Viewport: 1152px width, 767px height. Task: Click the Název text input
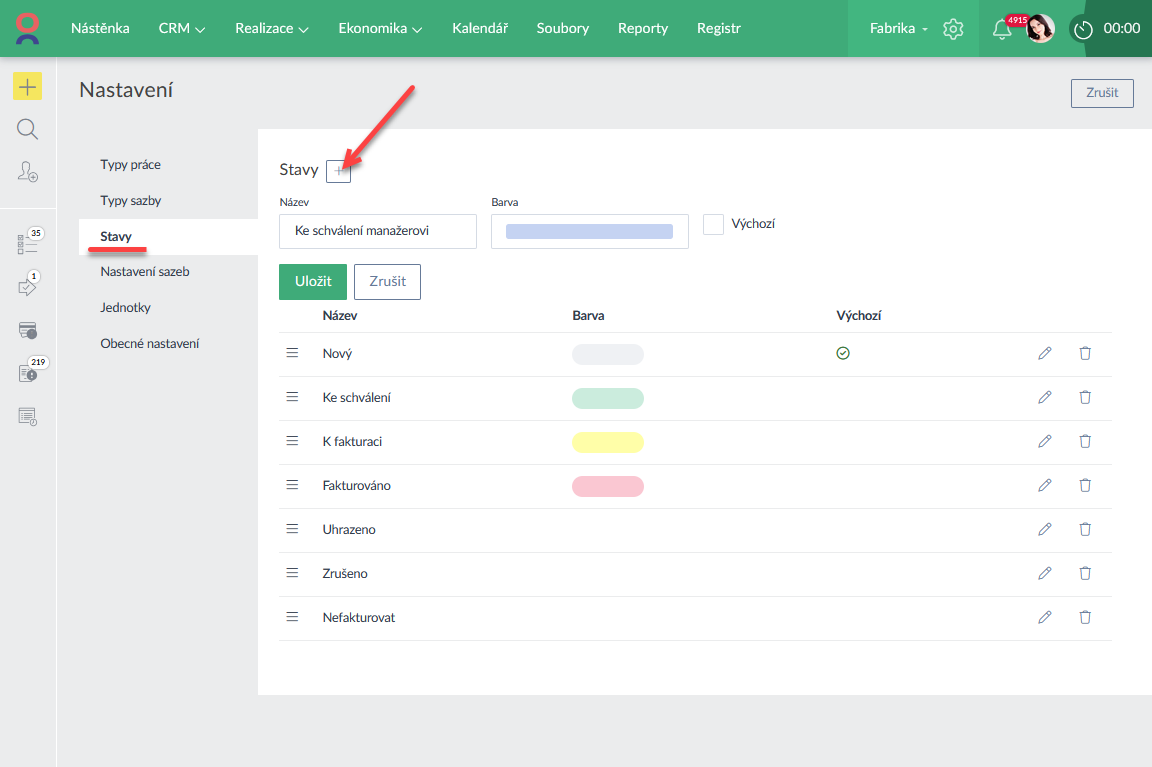click(x=378, y=231)
